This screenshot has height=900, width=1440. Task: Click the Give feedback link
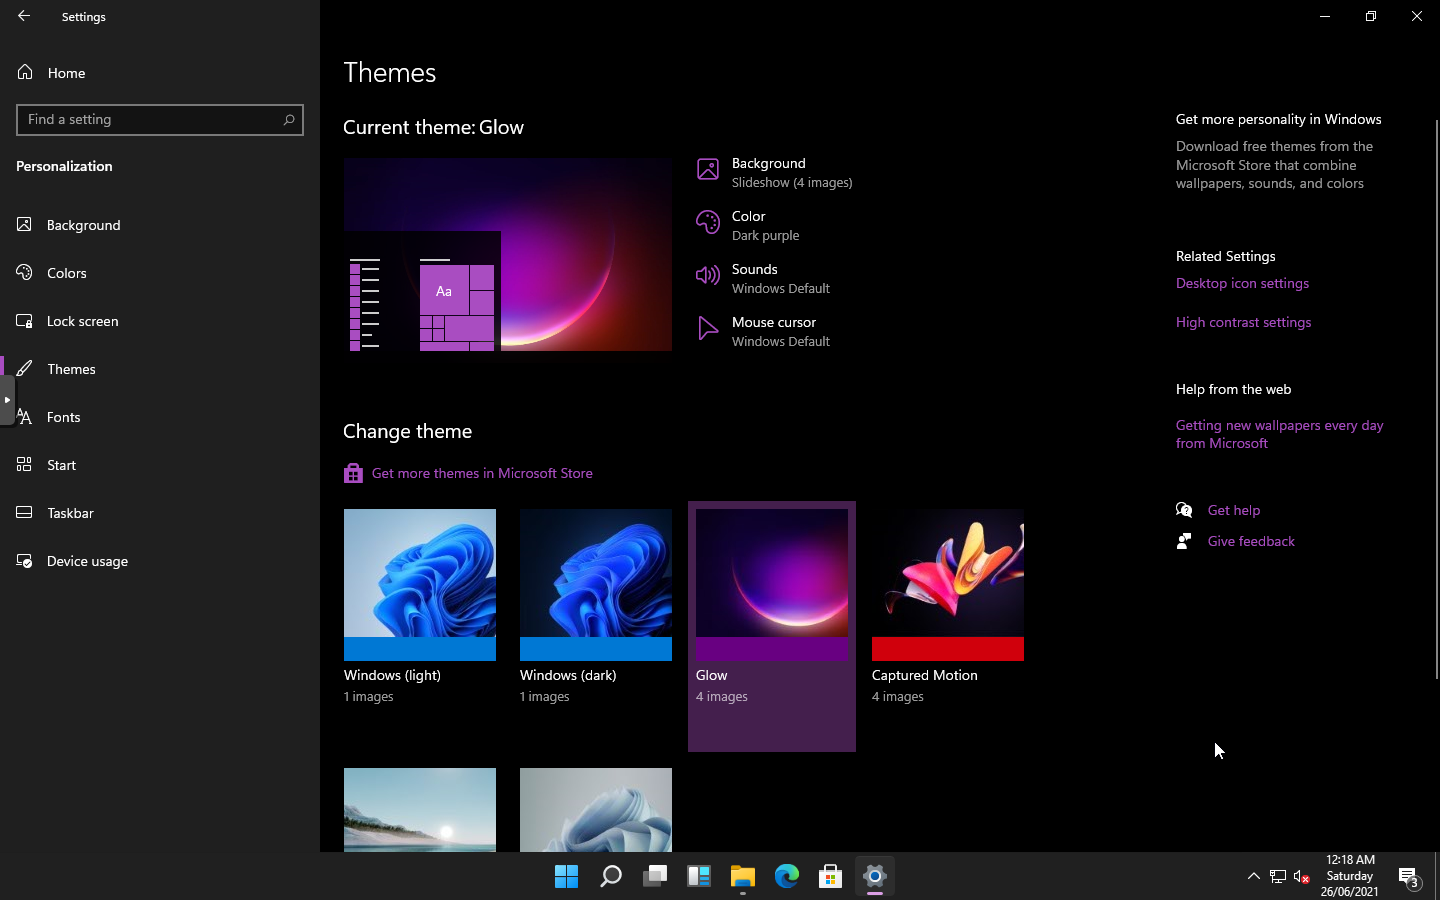[1251, 541]
